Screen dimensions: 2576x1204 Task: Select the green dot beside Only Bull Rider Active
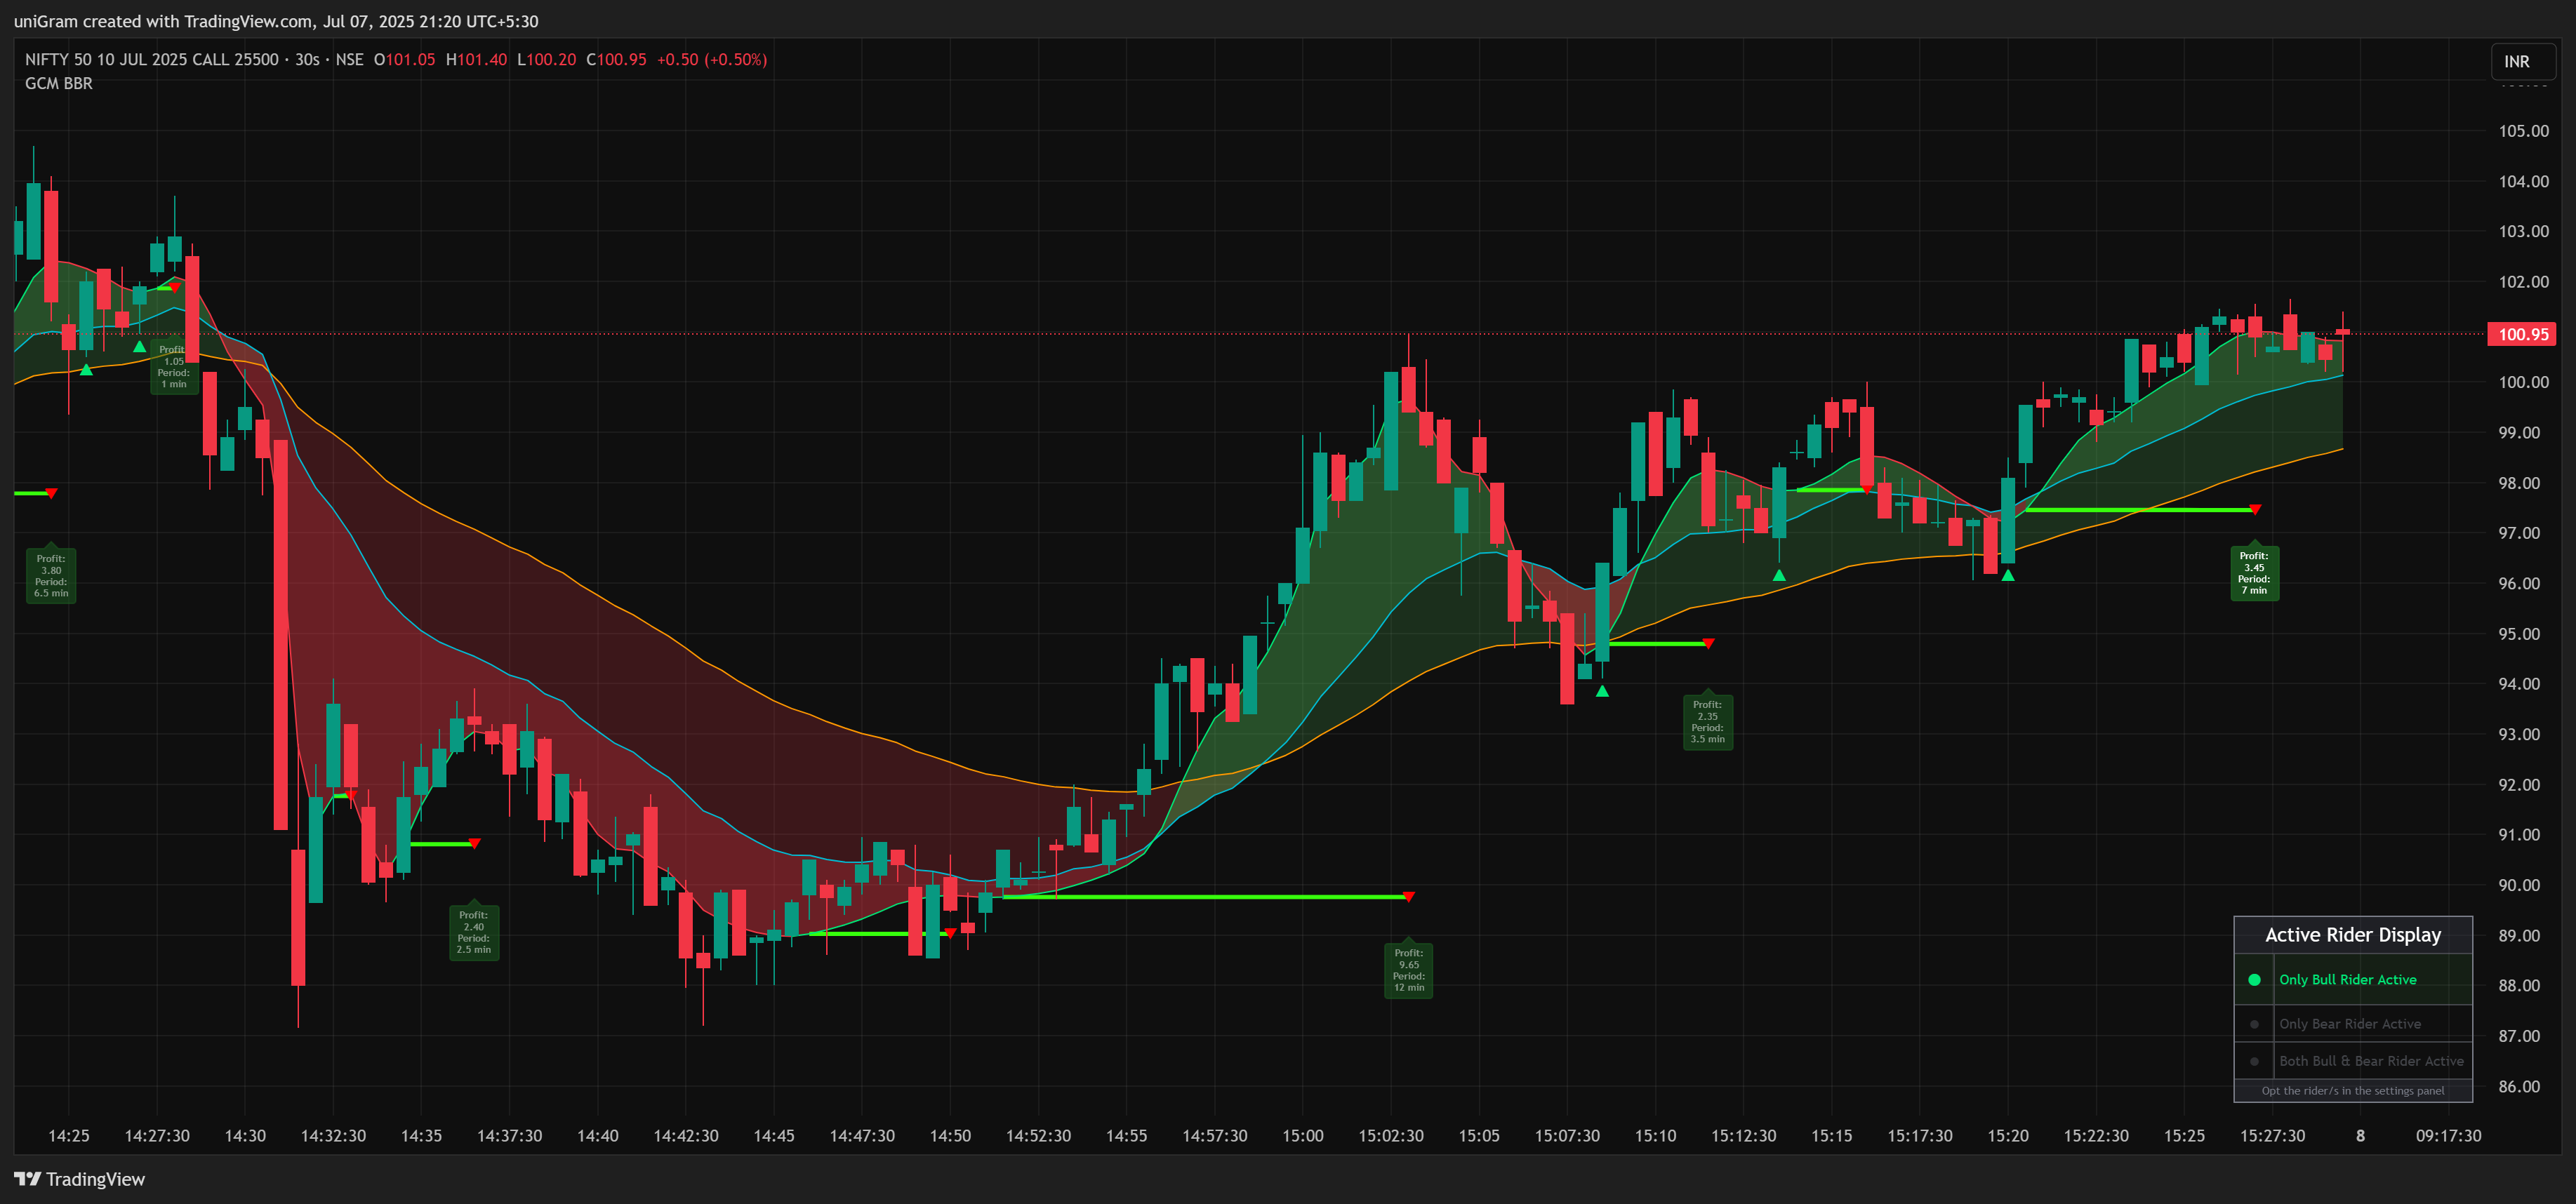[2254, 980]
